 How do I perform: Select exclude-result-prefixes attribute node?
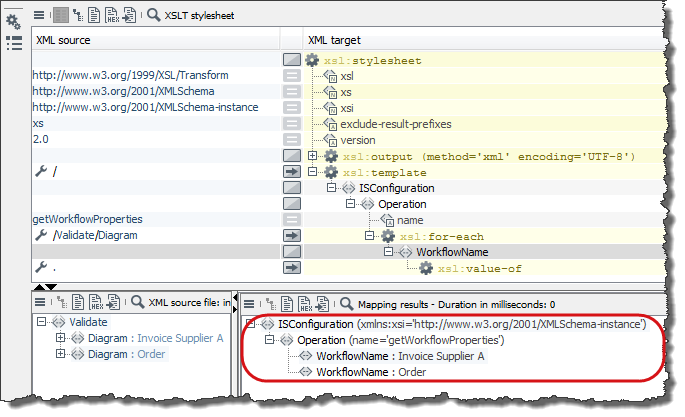click(x=396, y=124)
